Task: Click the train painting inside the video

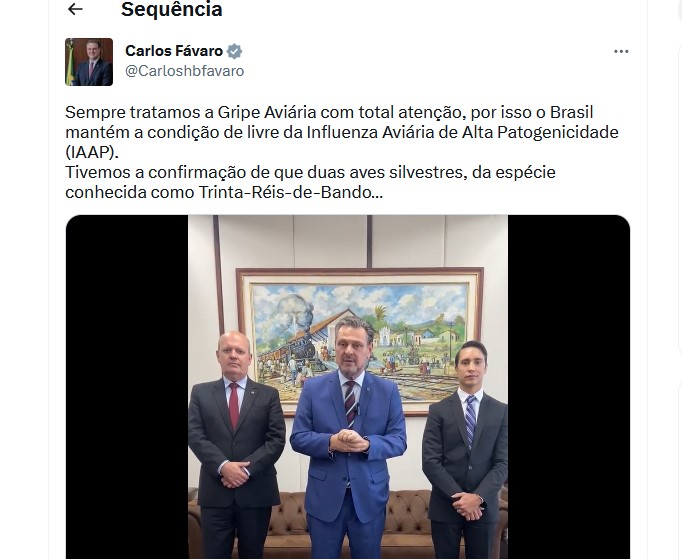Action: [360, 341]
